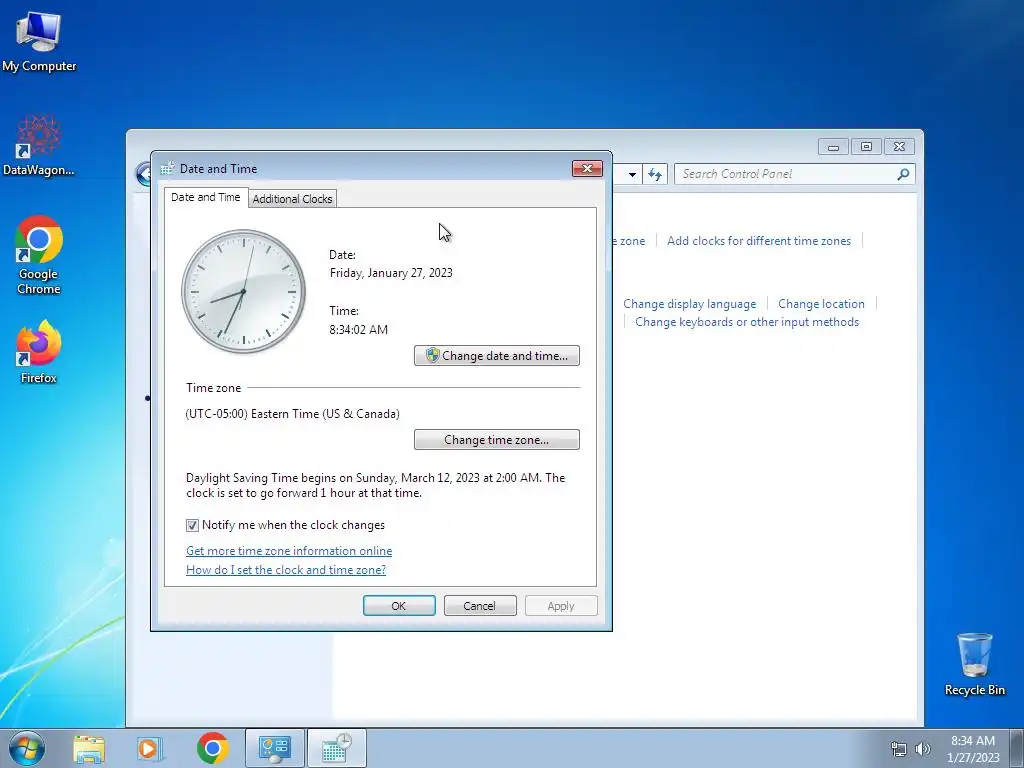This screenshot has height=768, width=1024.
Task: Launch Google Chrome from the desktop
Action: [39, 255]
